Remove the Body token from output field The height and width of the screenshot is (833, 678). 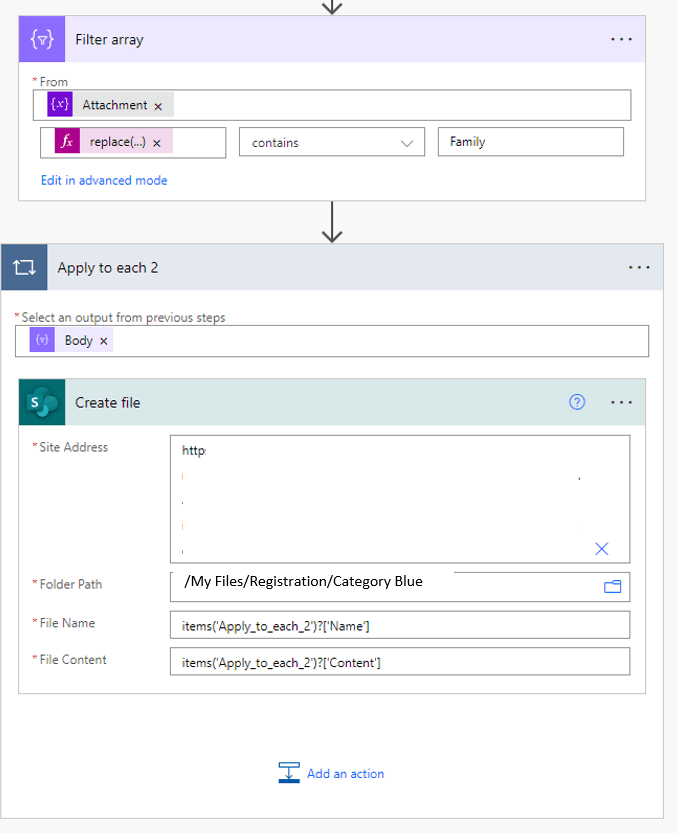[104, 341]
